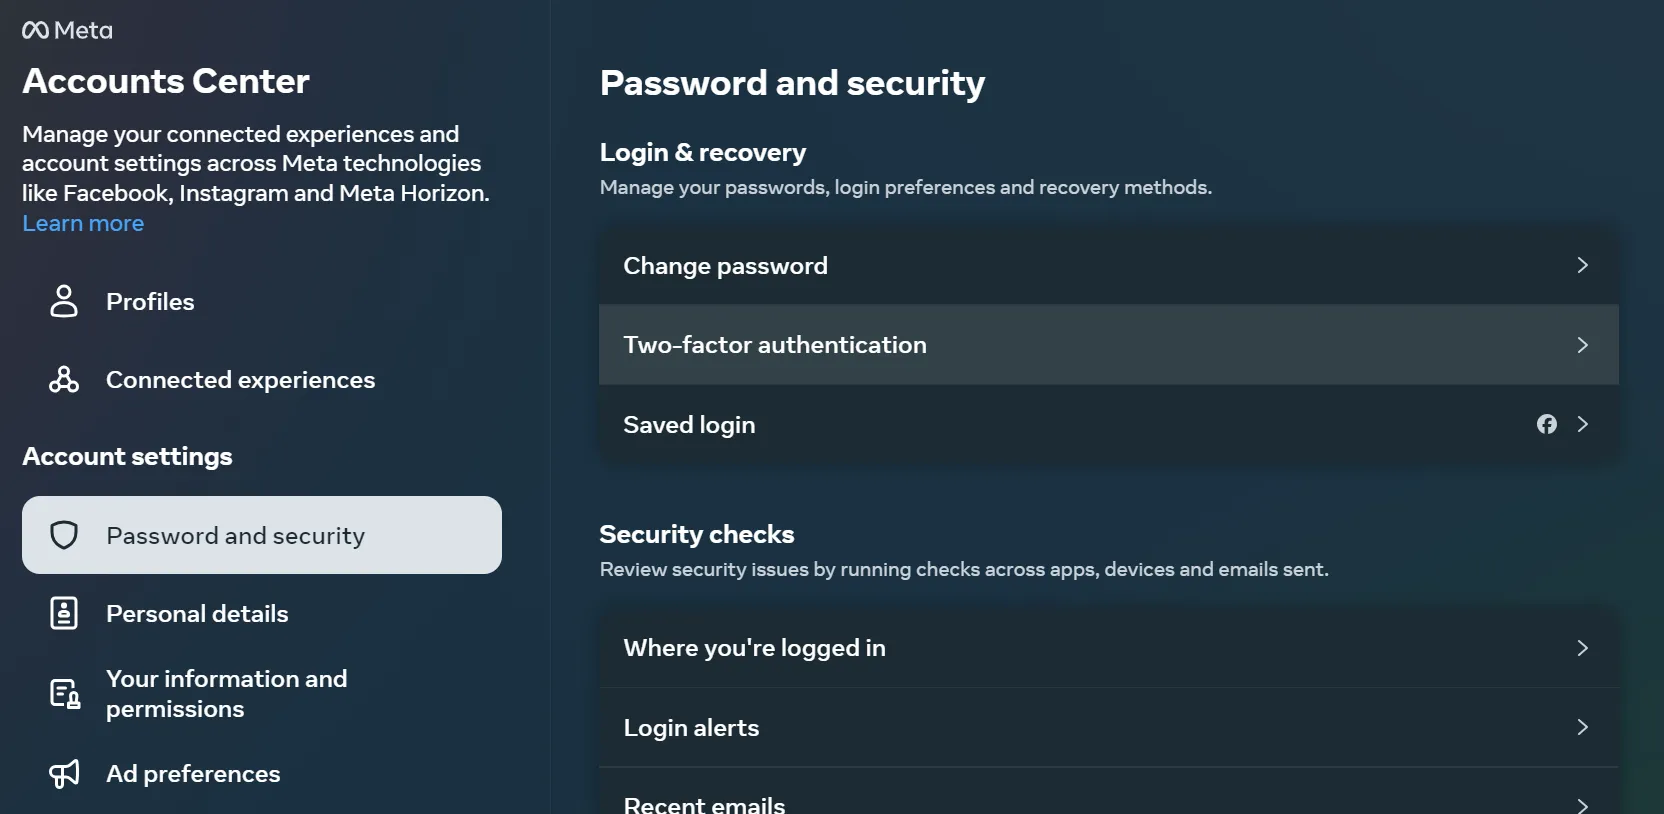Image resolution: width=1664 pixels, height=814 pixels.
Task: Click the Ad preferences label
Action: point(193,774)
